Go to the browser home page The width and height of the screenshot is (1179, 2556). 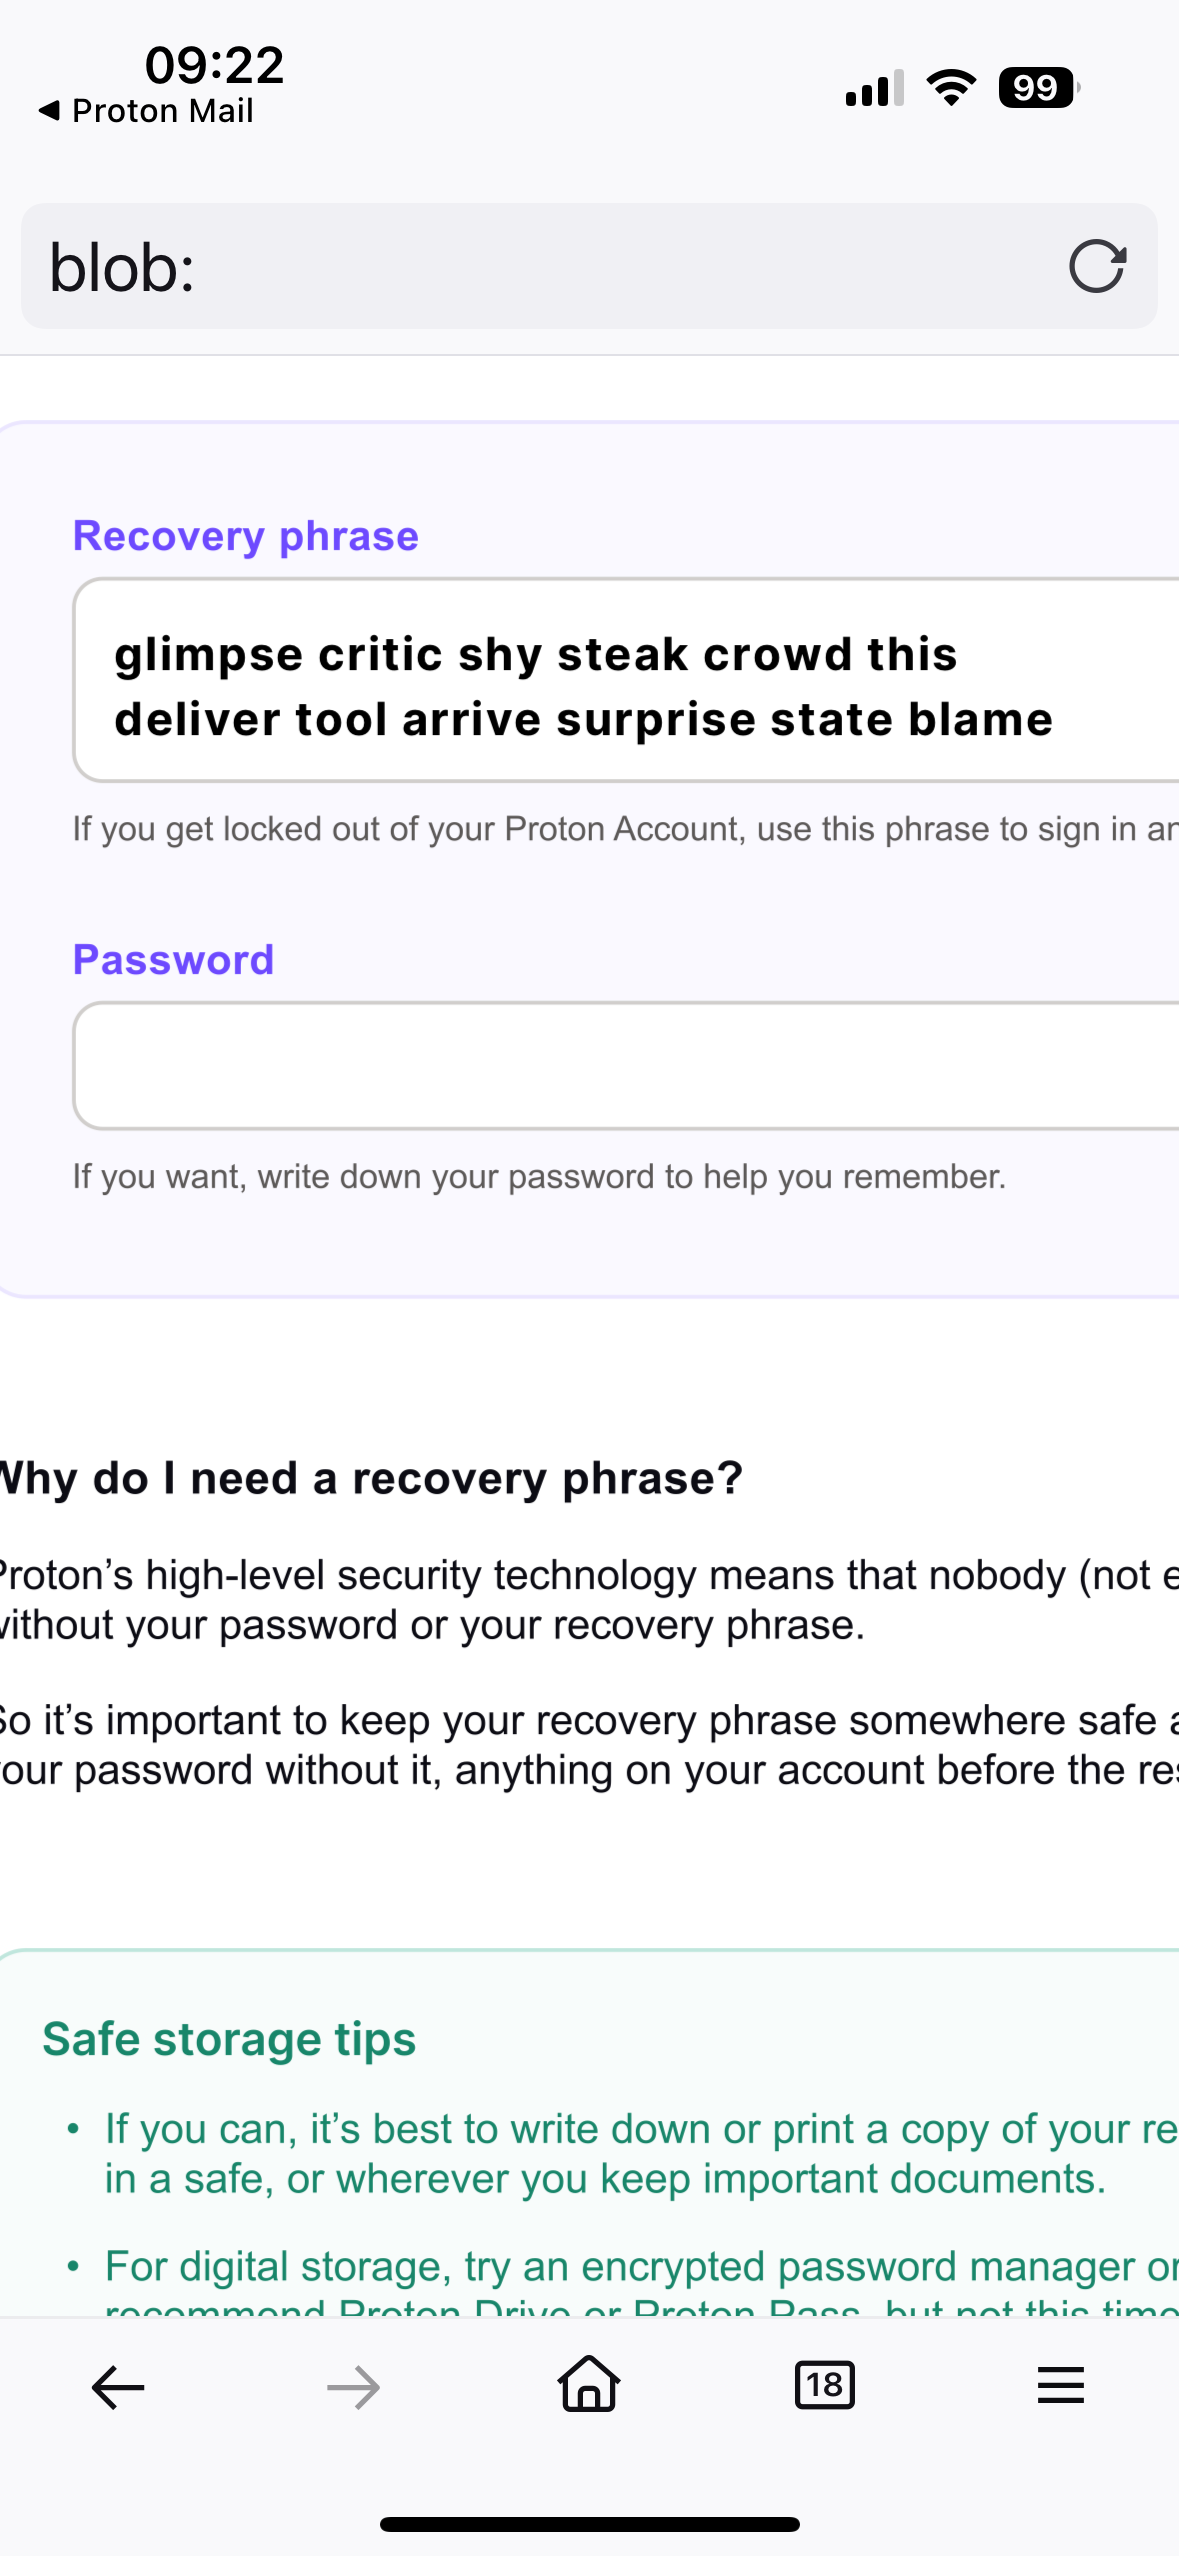(x=589, y=2385)
